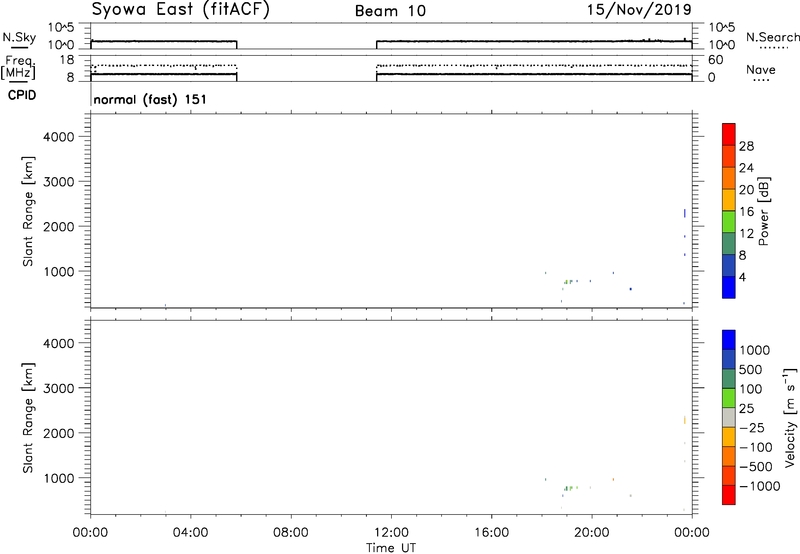Click the "16:00" time tick label

click(x=491, y=533)
